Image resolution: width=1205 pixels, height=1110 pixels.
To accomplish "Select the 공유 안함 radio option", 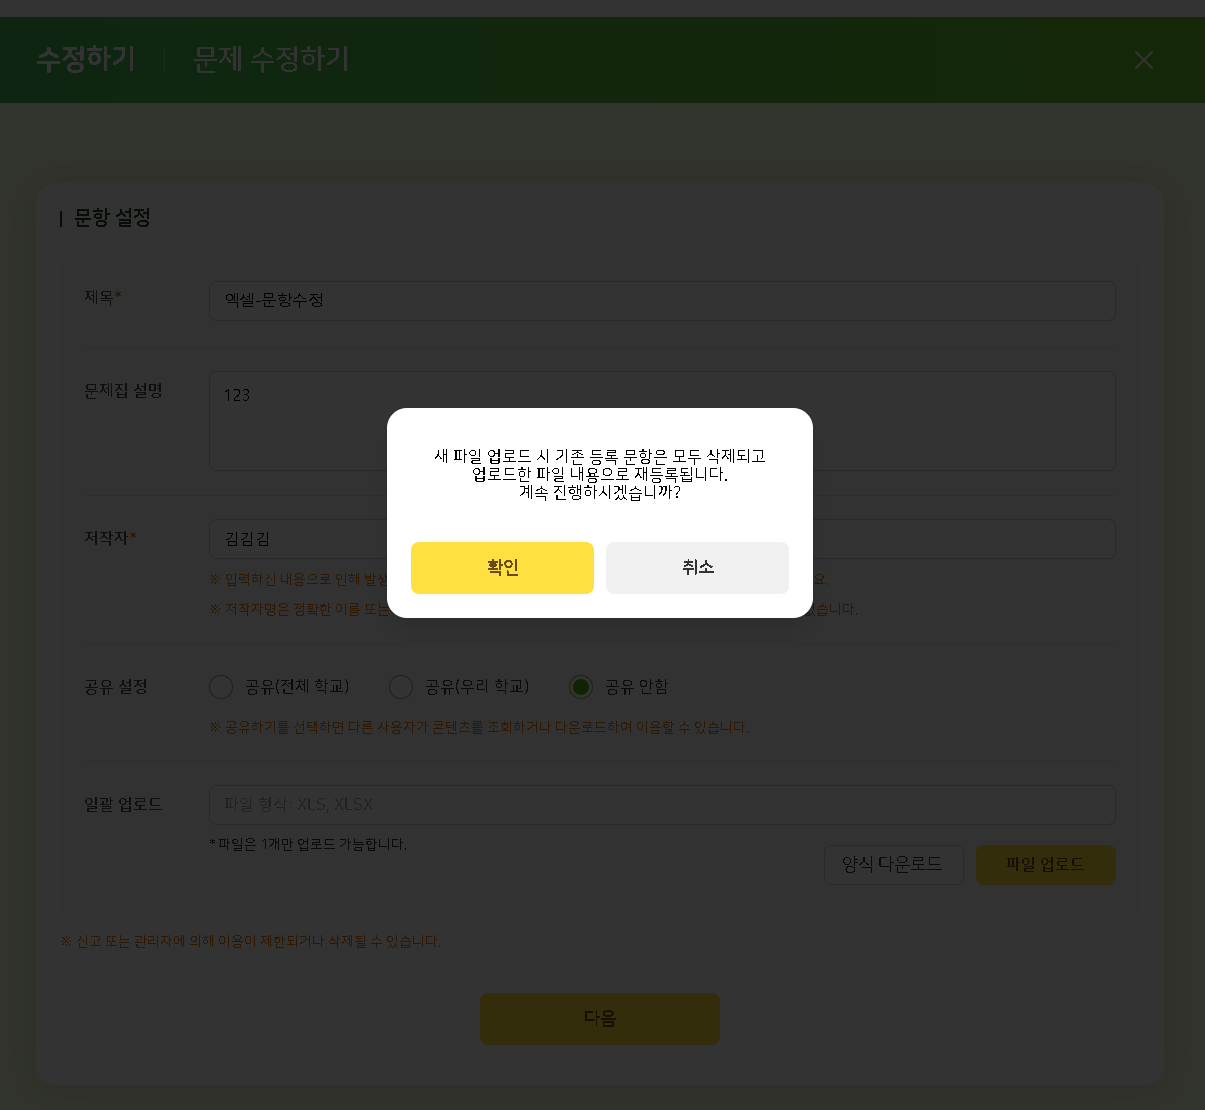I will (x=581, y=687).
